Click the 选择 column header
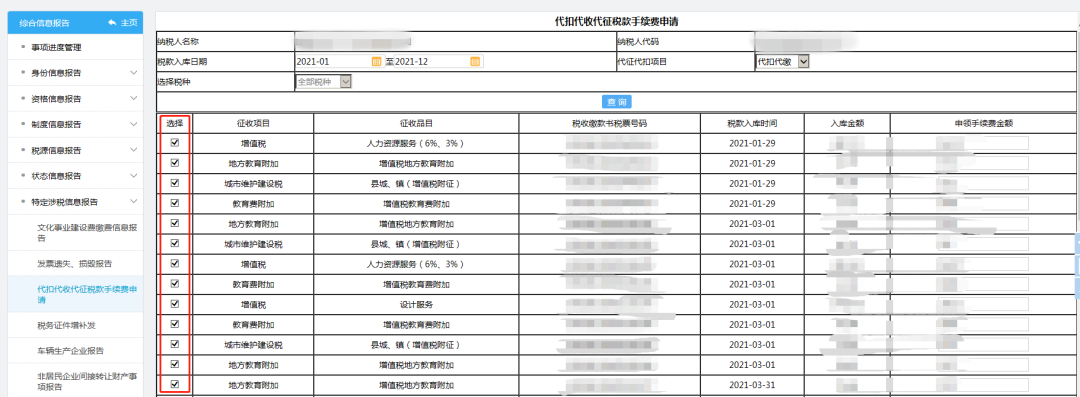 (x=175, y=123)
